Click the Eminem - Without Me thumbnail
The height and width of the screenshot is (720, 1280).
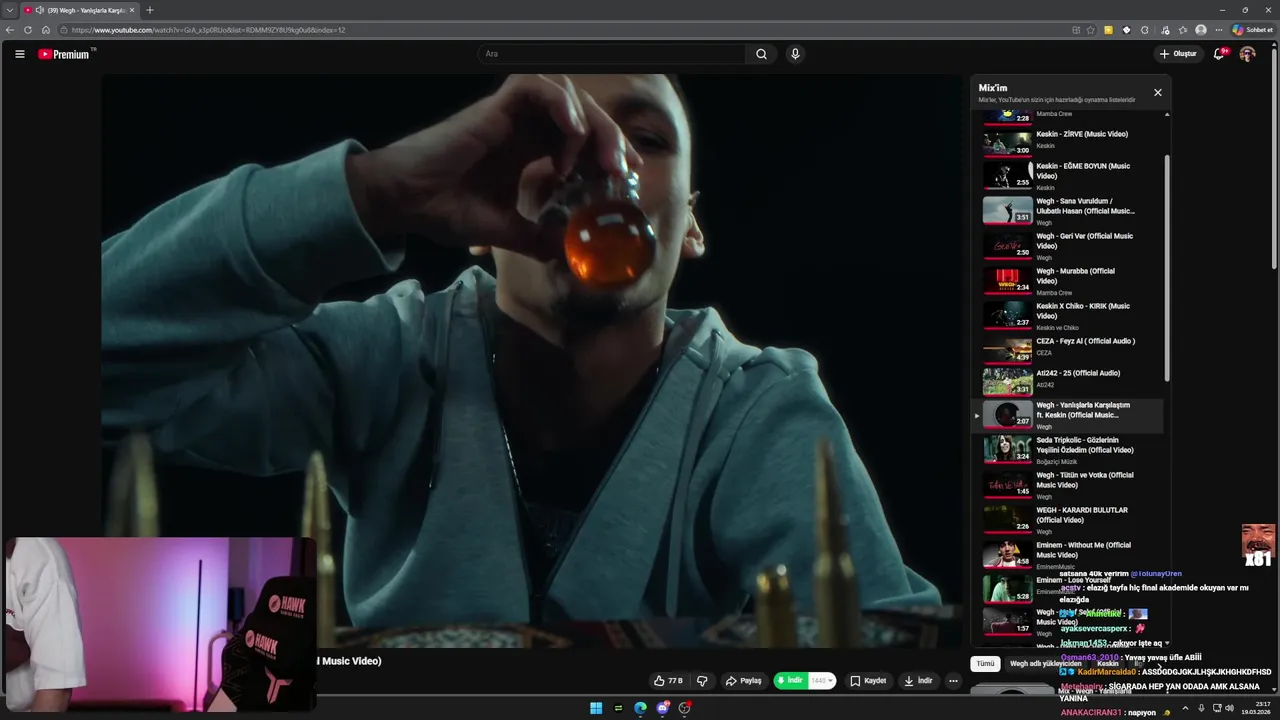[x=1007, y=554]
